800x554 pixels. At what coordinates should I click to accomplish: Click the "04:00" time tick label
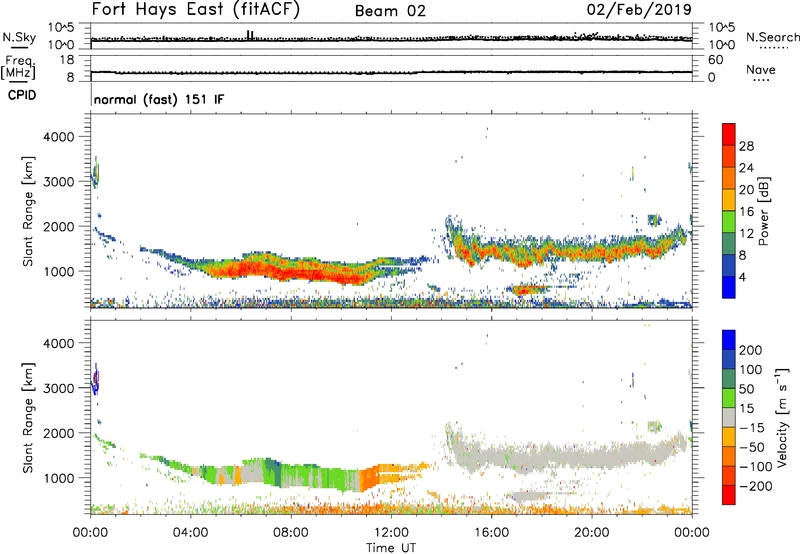coord(190,533)
